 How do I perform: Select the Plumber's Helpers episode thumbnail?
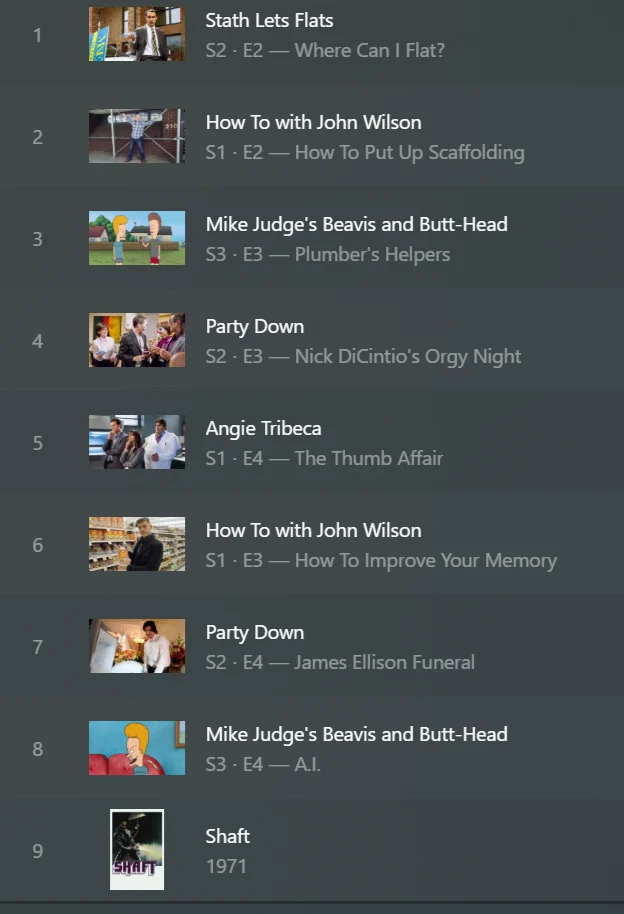(x=137, y=239)
